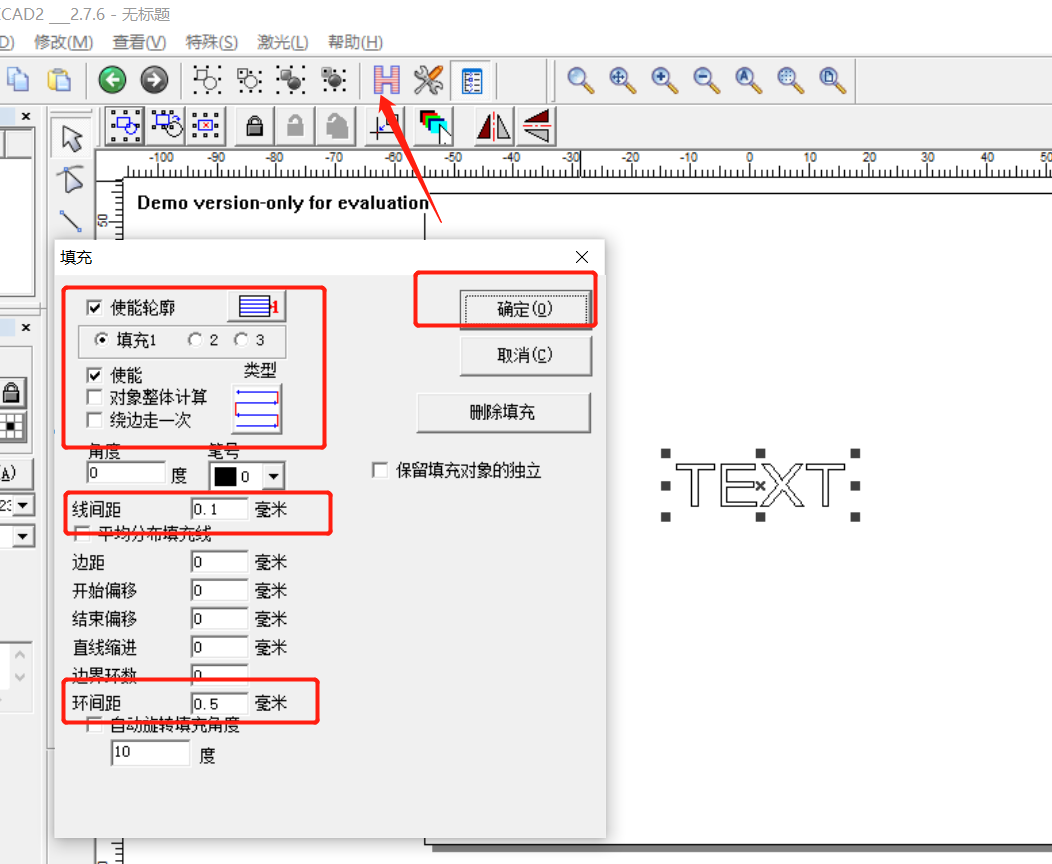Click the Mirror vertically icon
The width and height of the screenshot is (1052, 864).
[536, 126]
